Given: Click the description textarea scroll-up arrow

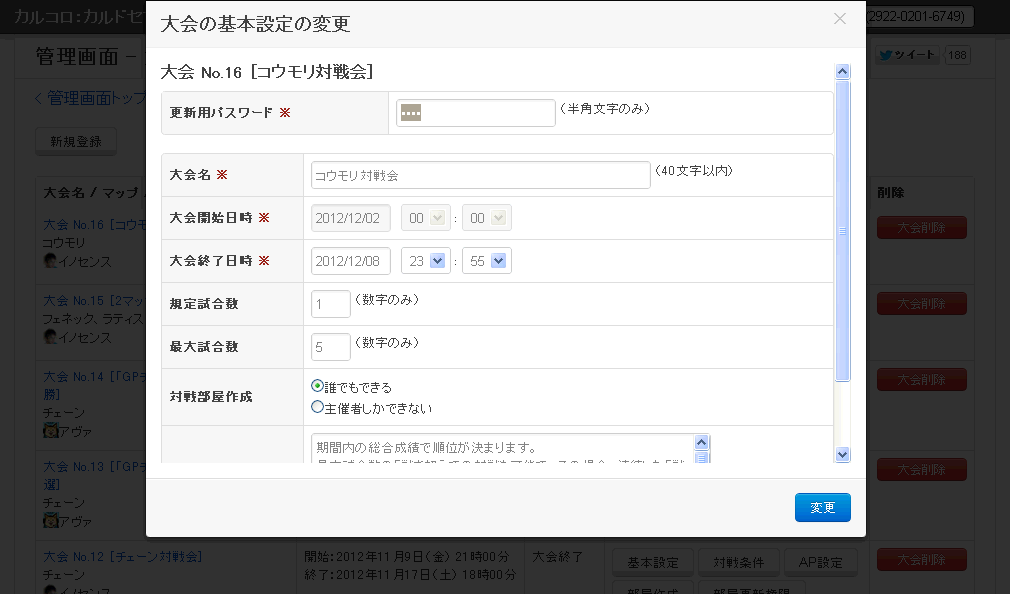Looking at the screenshot, I should point(701,442).
